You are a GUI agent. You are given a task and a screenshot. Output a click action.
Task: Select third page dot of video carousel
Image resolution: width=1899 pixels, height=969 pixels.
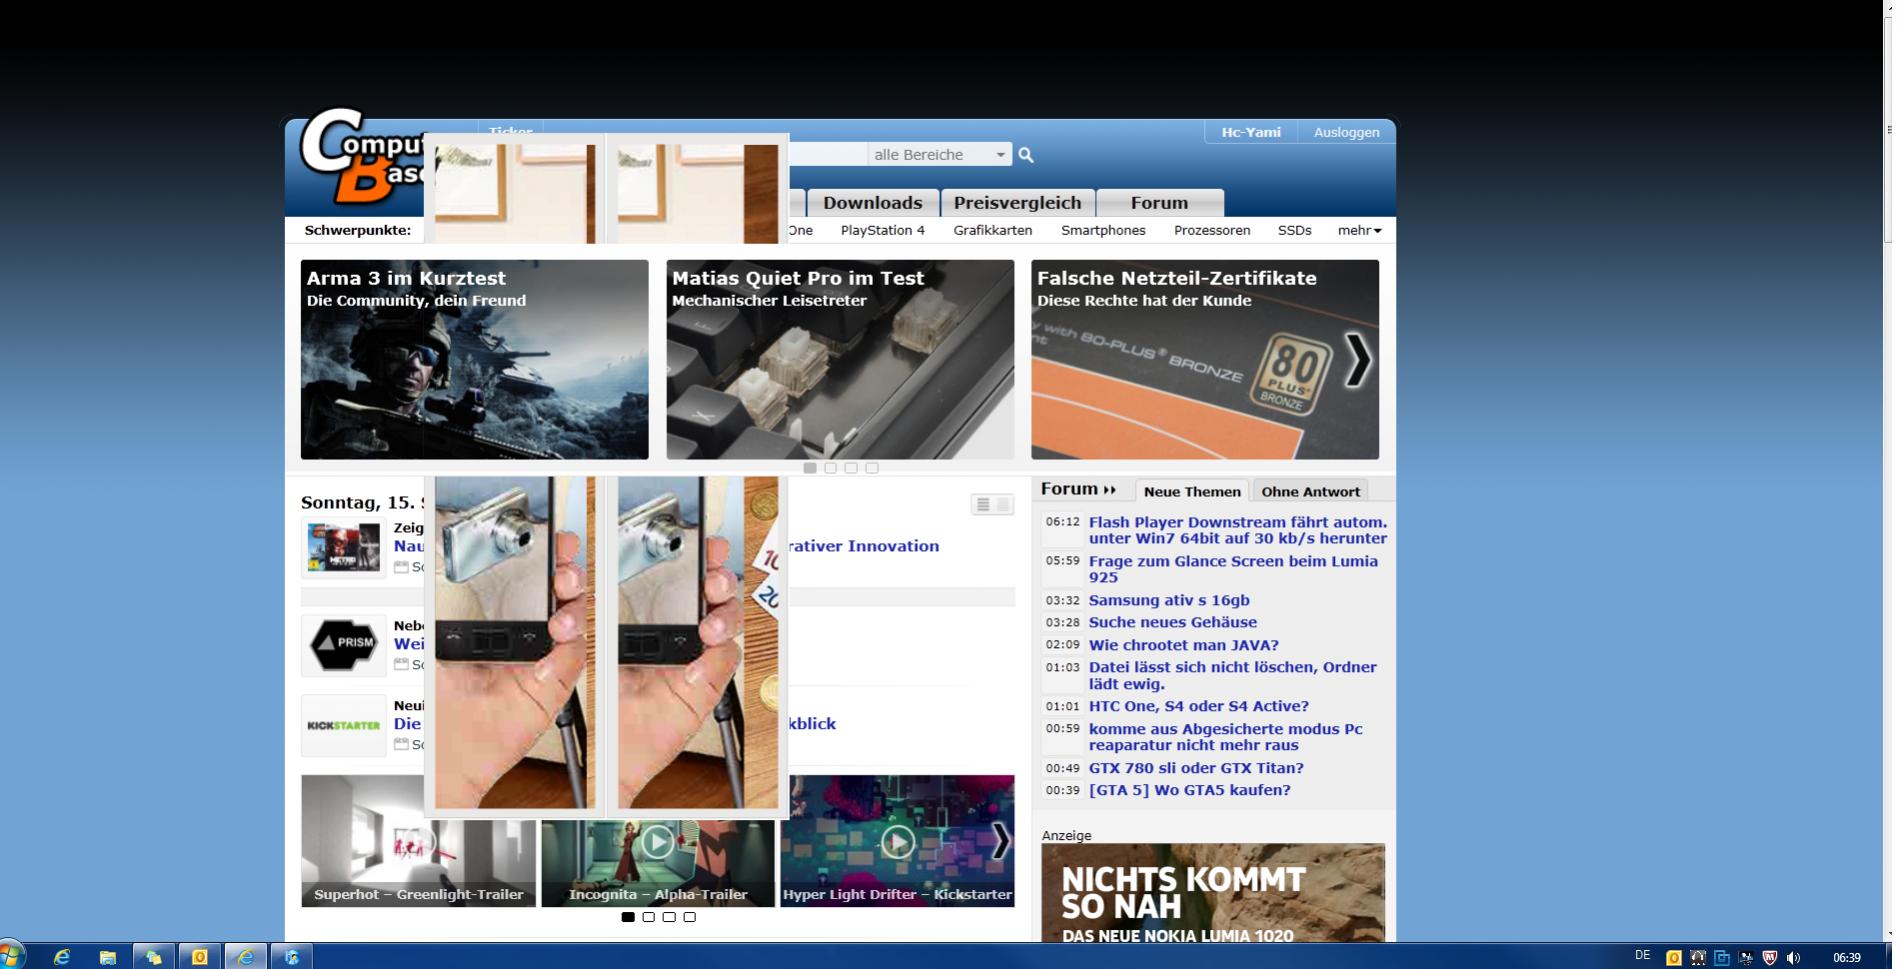[669, 917]
